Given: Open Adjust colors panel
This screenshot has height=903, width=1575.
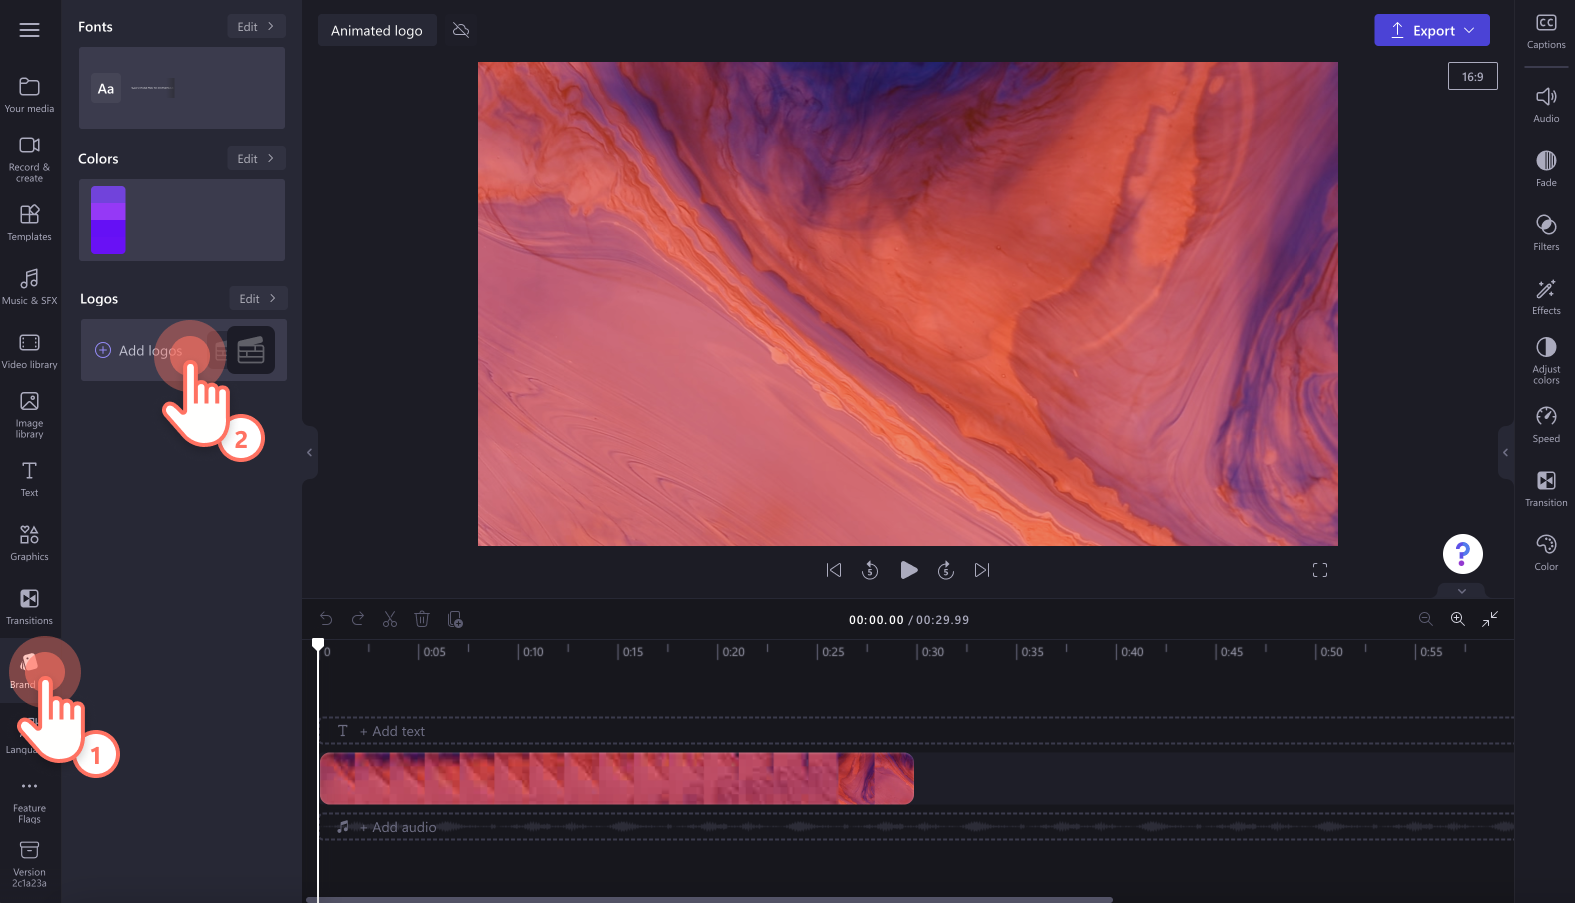Looking at the screenshot, I should (1546, 361).
